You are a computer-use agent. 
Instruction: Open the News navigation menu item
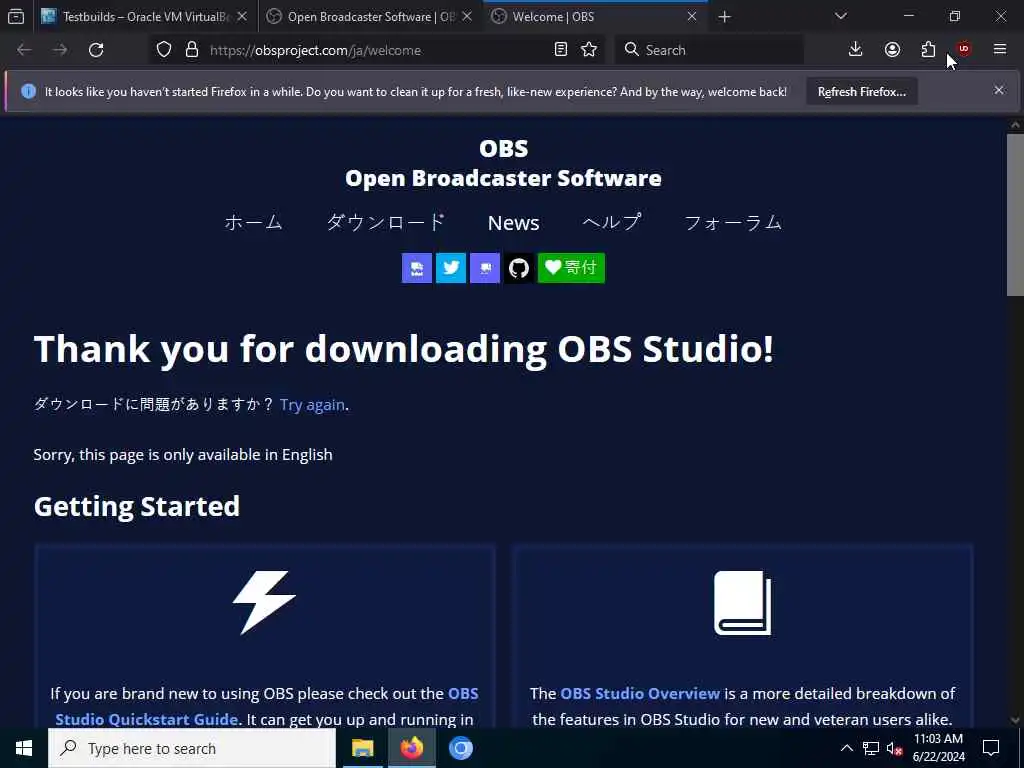point(513,223)
